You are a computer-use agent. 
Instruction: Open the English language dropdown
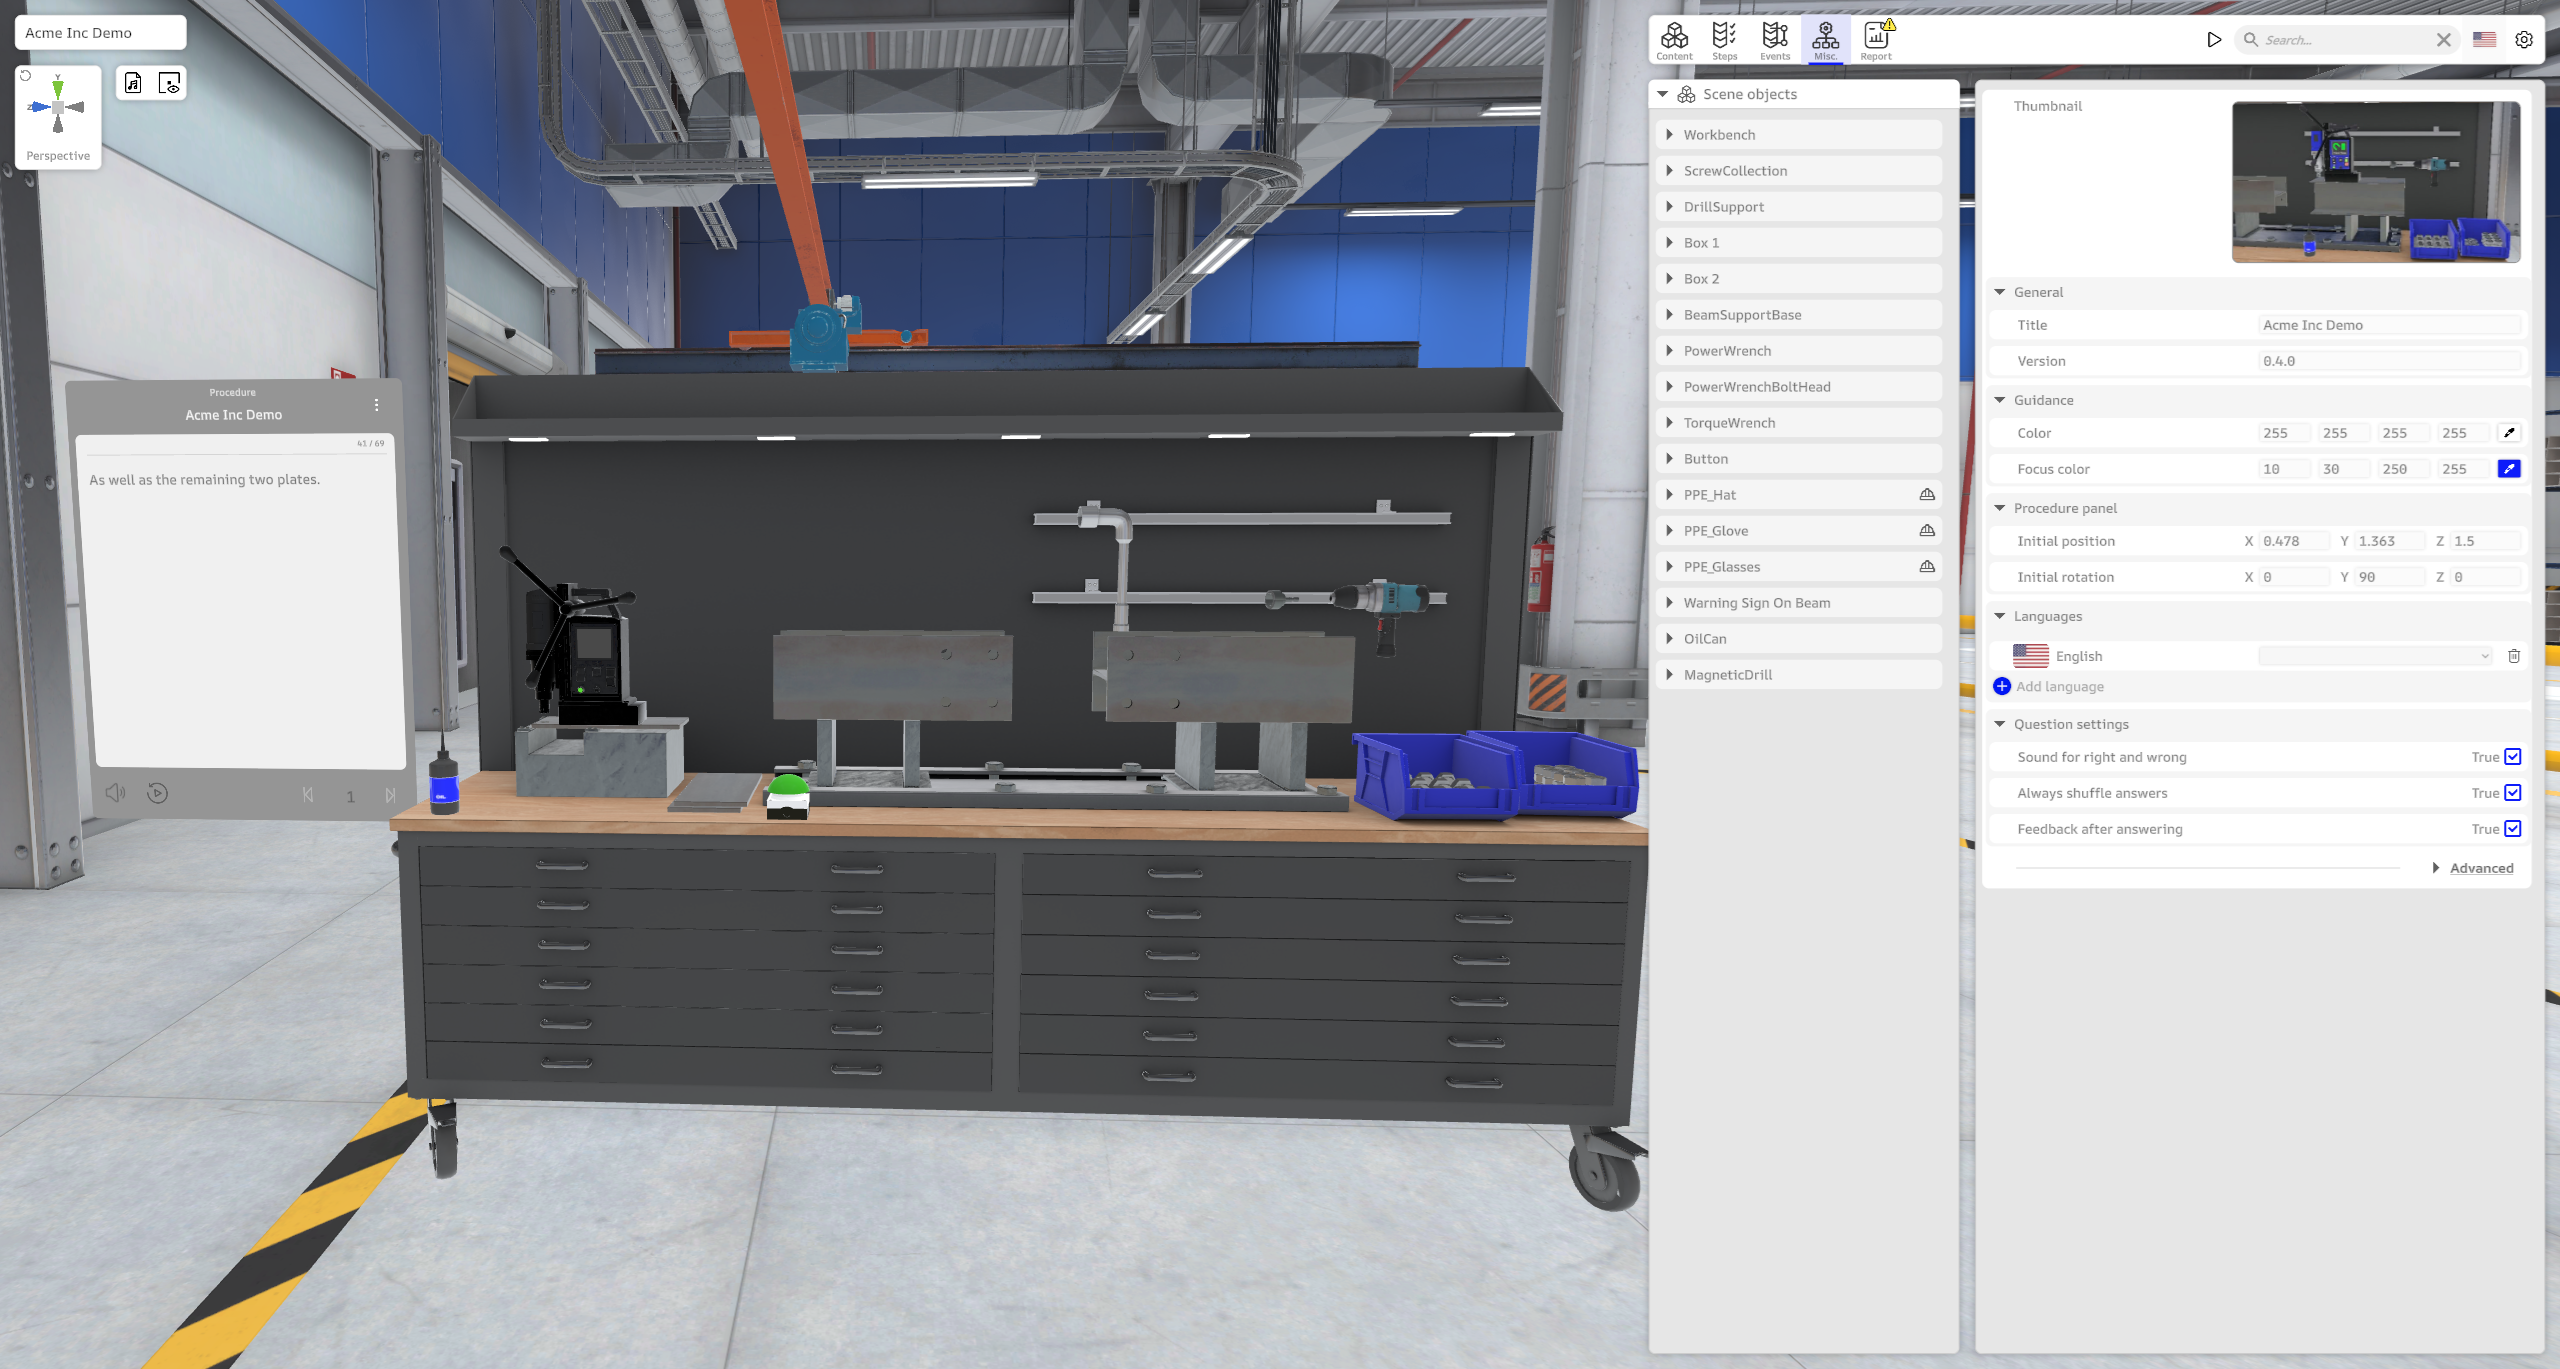tap(2374, 656)
